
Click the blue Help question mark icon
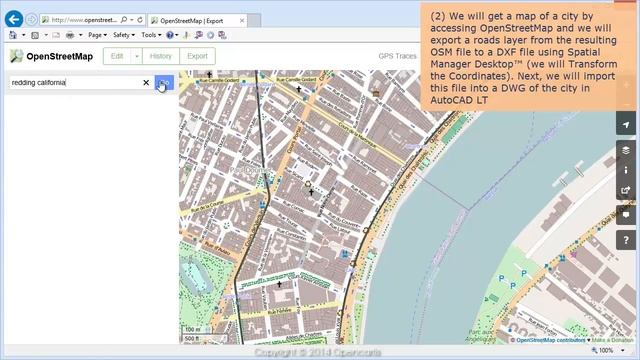coord(170,35)
